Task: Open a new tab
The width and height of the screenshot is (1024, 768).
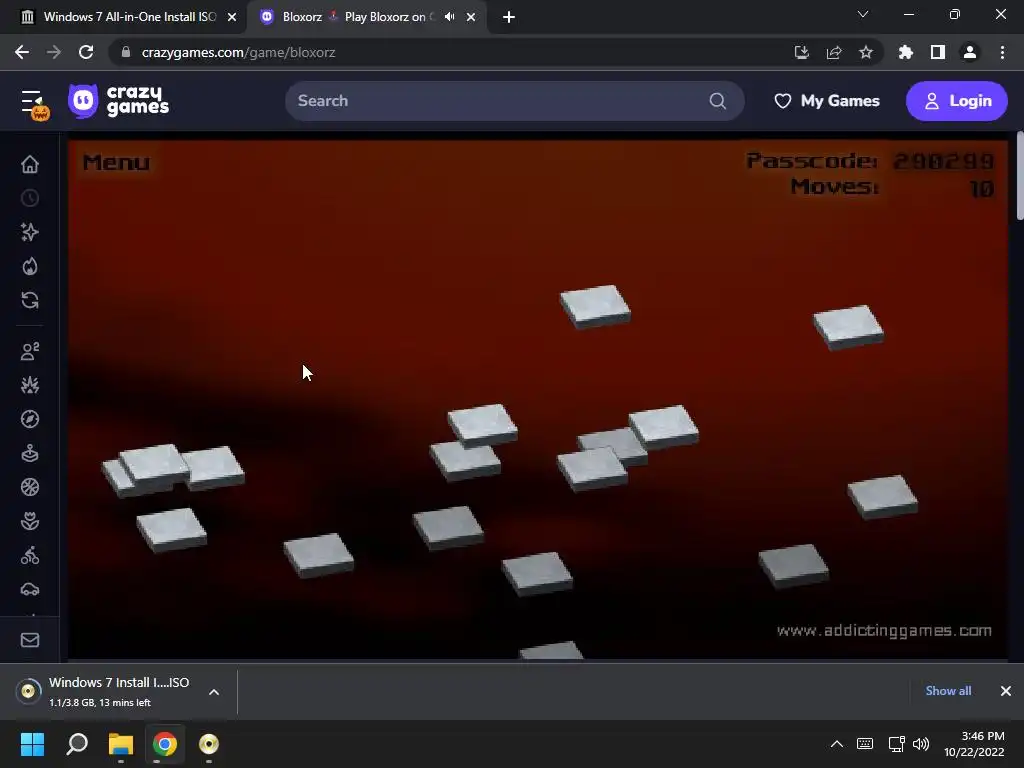Action: [x=509, y=17]
